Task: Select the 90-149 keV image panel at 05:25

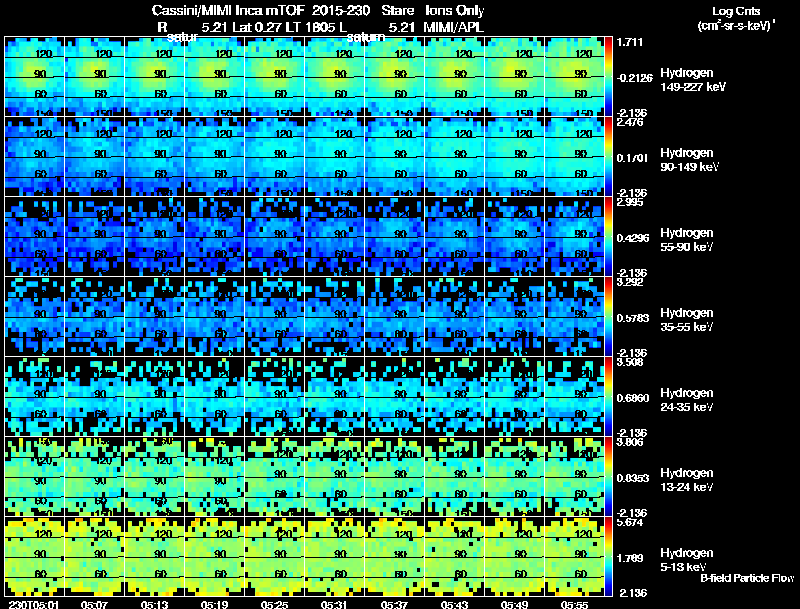Action: pos(274,157)
